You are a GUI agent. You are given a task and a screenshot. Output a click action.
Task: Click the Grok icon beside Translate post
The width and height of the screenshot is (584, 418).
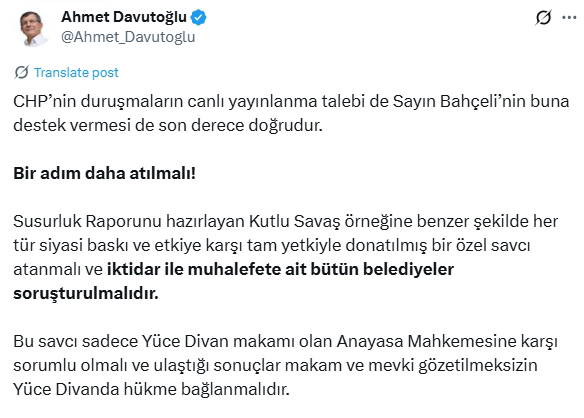[22, 72]
